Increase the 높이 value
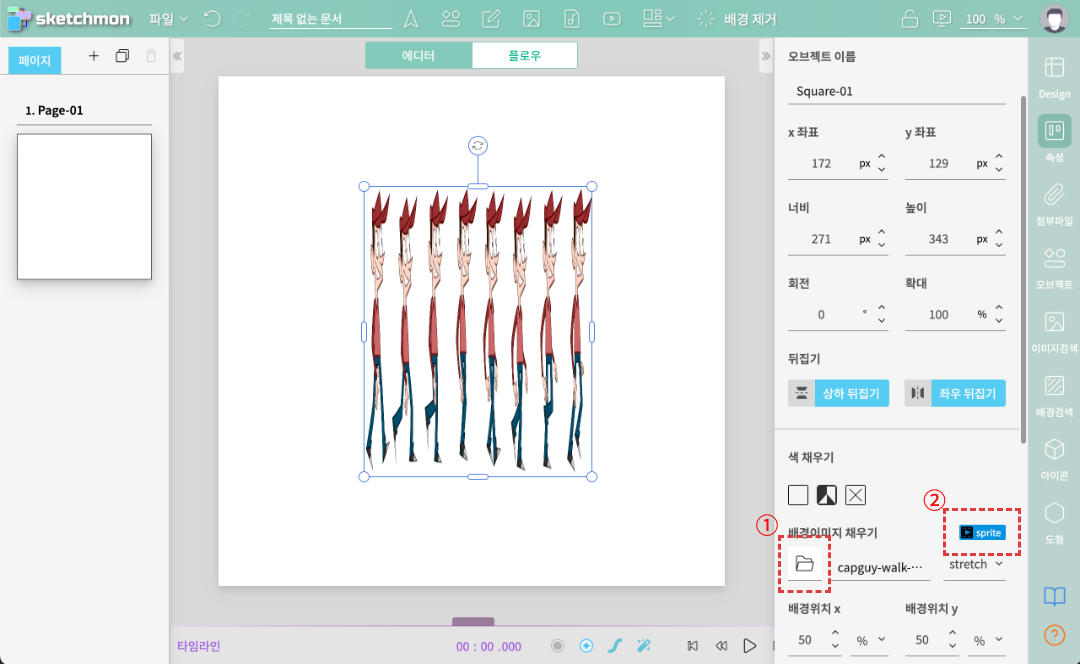Image resolution: width=1080 pixels, height=664 pixels. pos(999,233)
